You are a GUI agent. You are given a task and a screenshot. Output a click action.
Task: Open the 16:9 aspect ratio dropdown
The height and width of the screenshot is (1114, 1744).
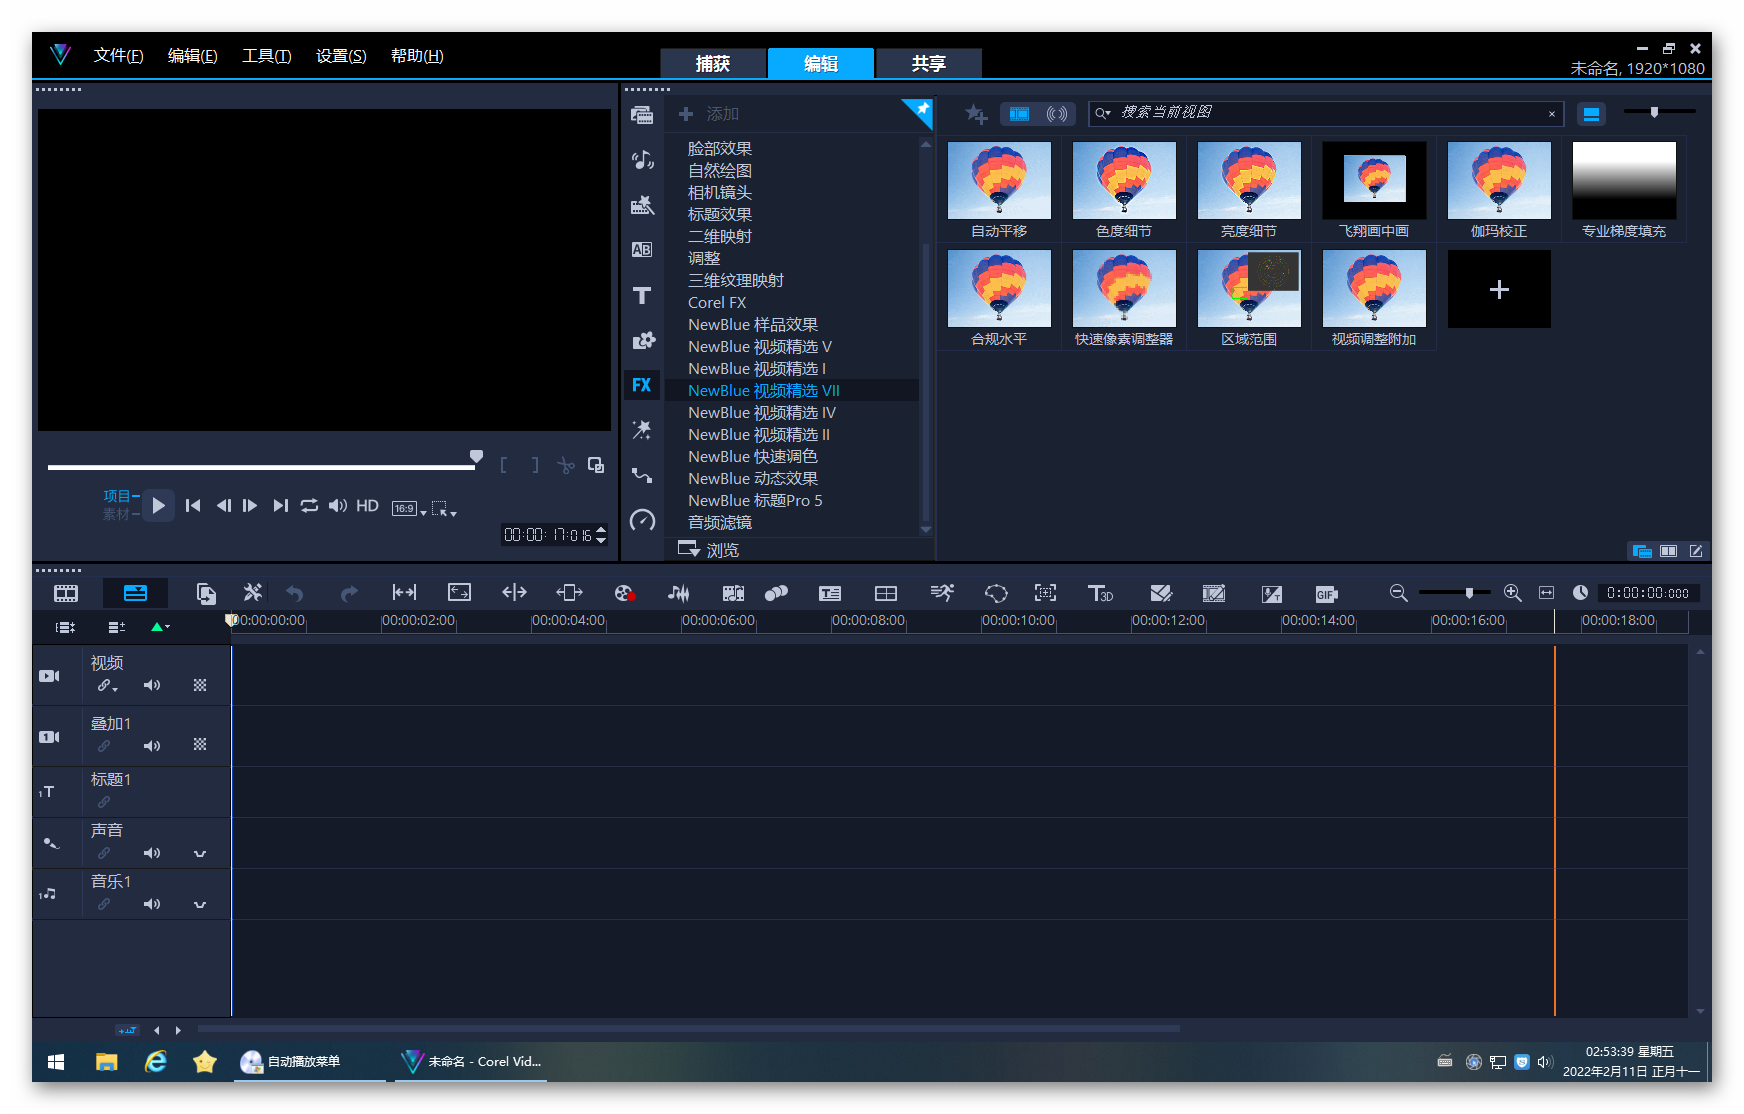(x=409, y=509)
